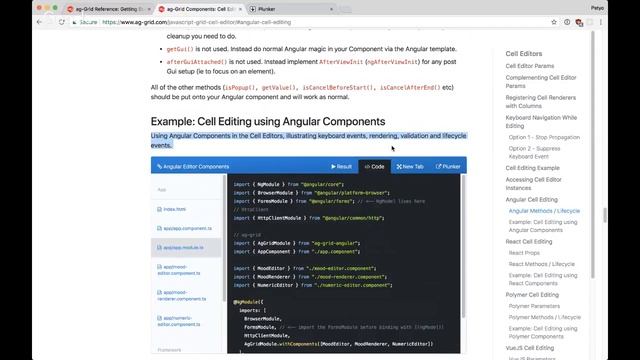Open app/app.component.ts file
640x360 pixels.
coord(187,228)
